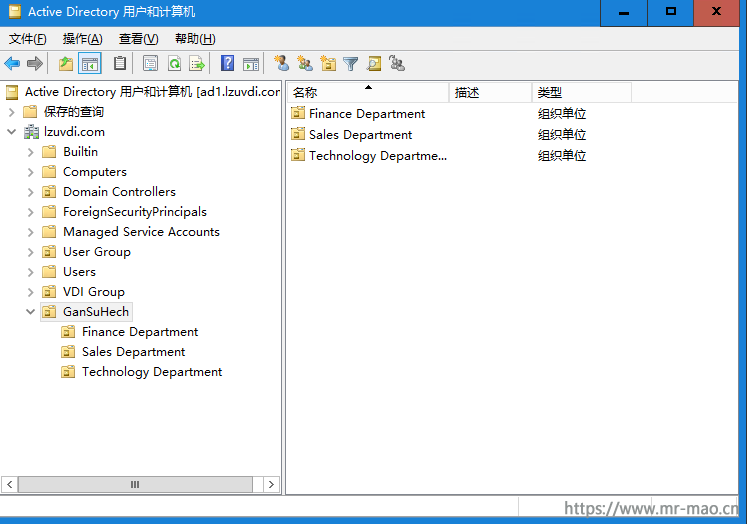The image size is (747, 524).
Task: Expand the Managed Service Accounts node
Action: point(31,232)
